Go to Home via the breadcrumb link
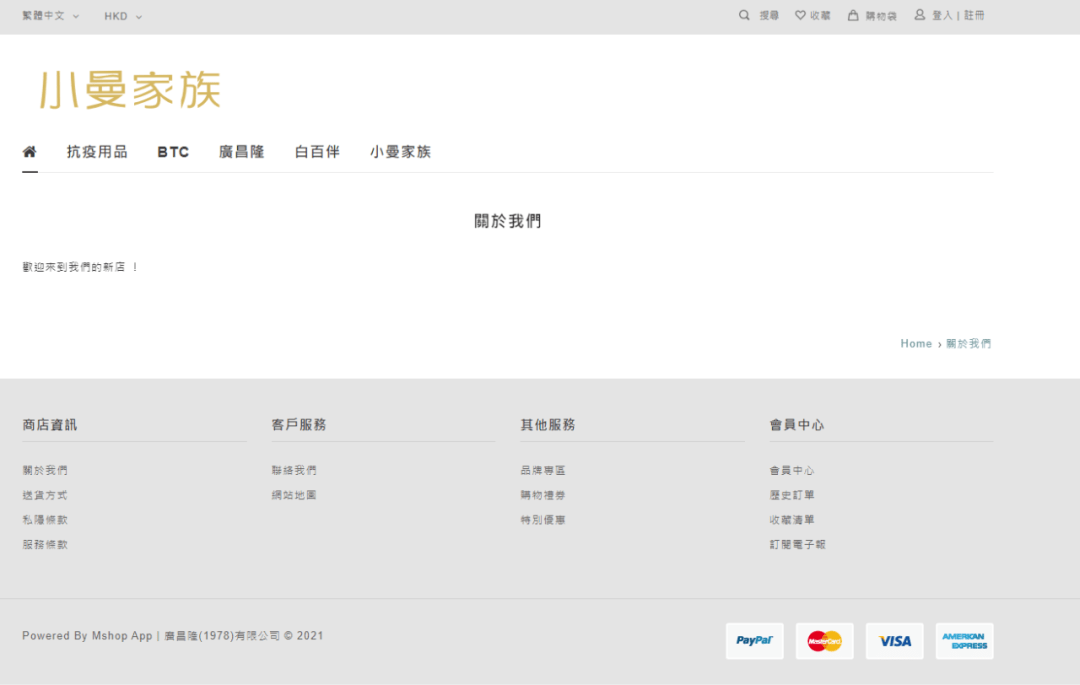 point(916,343)
